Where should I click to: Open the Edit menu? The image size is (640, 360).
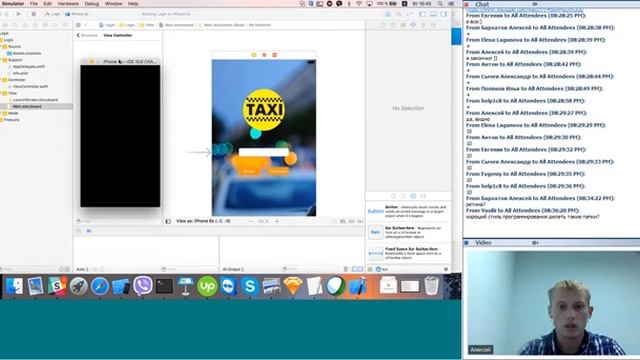click(48, 4)
